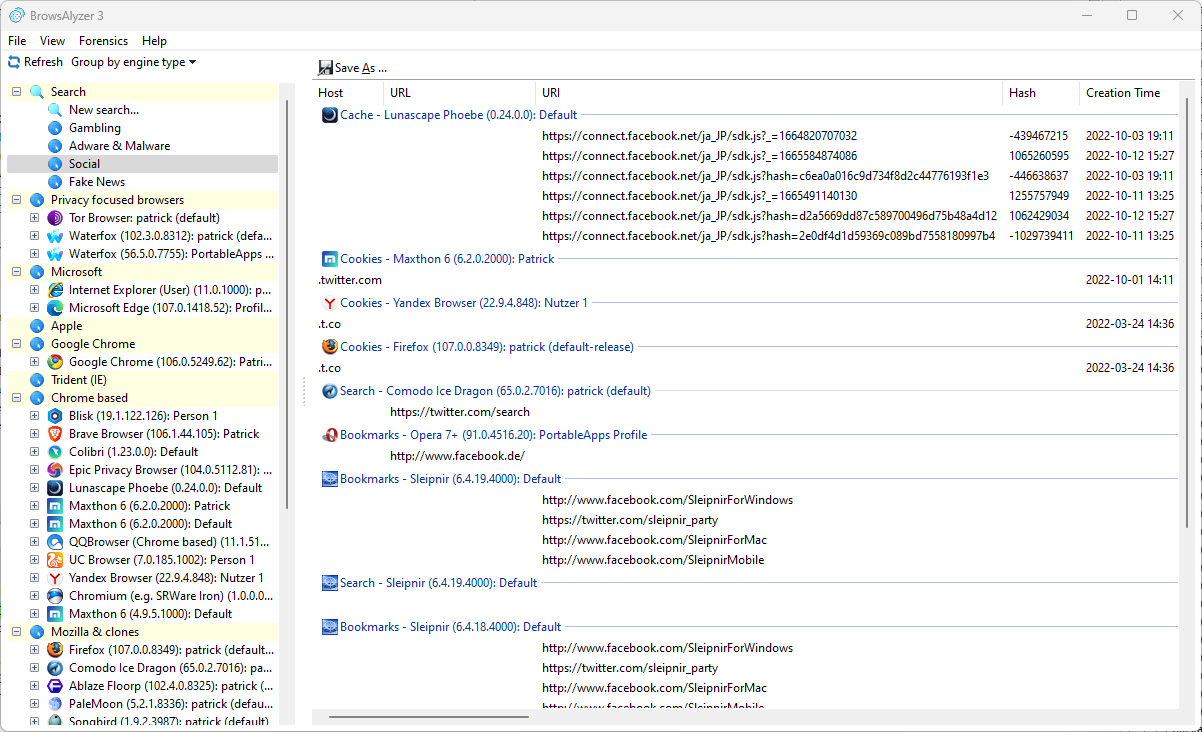This screenshot has height=732, width=1202.
Task: Collapse the Mozilla & clones group
Action: point(16,632)
